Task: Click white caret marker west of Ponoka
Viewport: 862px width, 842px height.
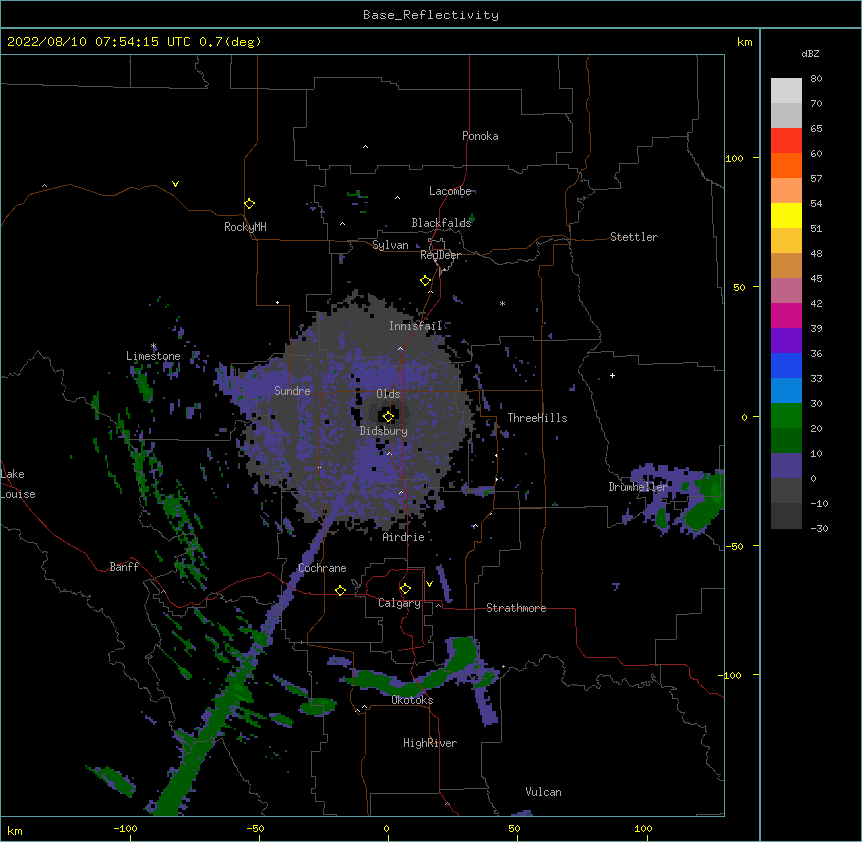Action: click(366, 147)
